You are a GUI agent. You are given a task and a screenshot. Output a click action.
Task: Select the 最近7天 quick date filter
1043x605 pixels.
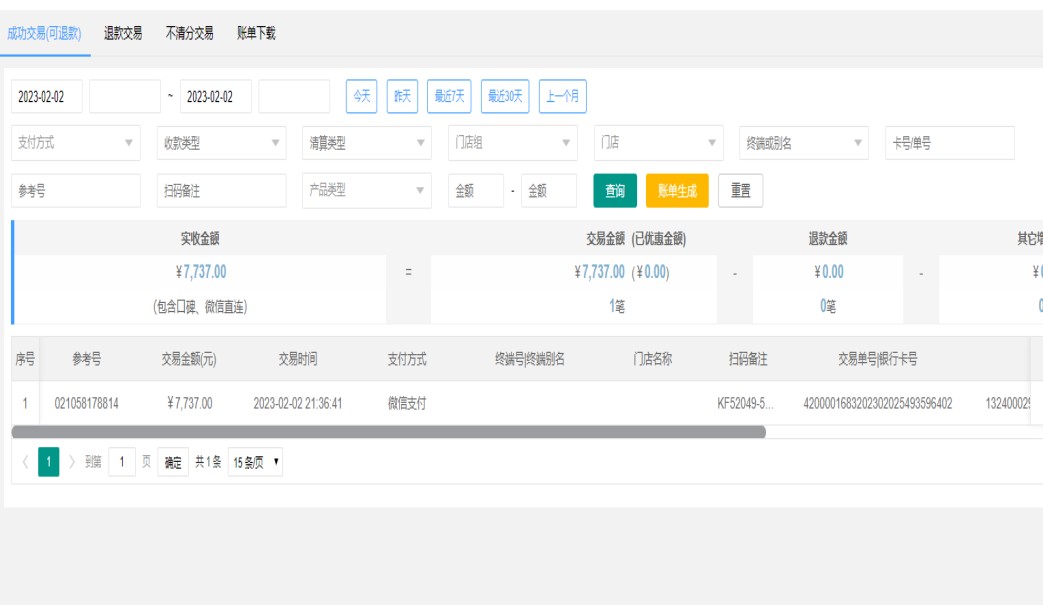tap(450, 97)
